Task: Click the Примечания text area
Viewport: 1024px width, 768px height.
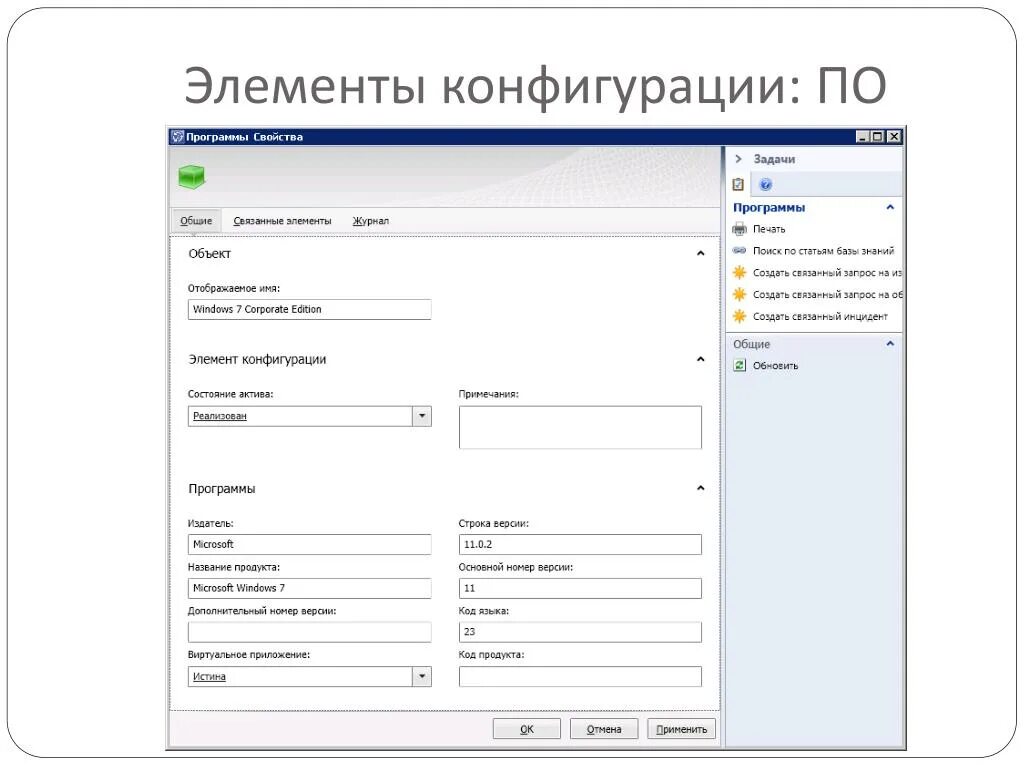Action: pyautogui.click(x=580, y=427)
